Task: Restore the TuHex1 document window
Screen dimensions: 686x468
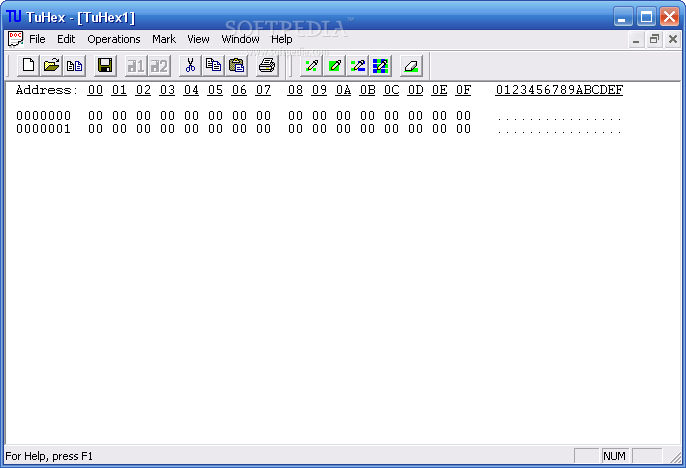Action: (x=654, y=40)
